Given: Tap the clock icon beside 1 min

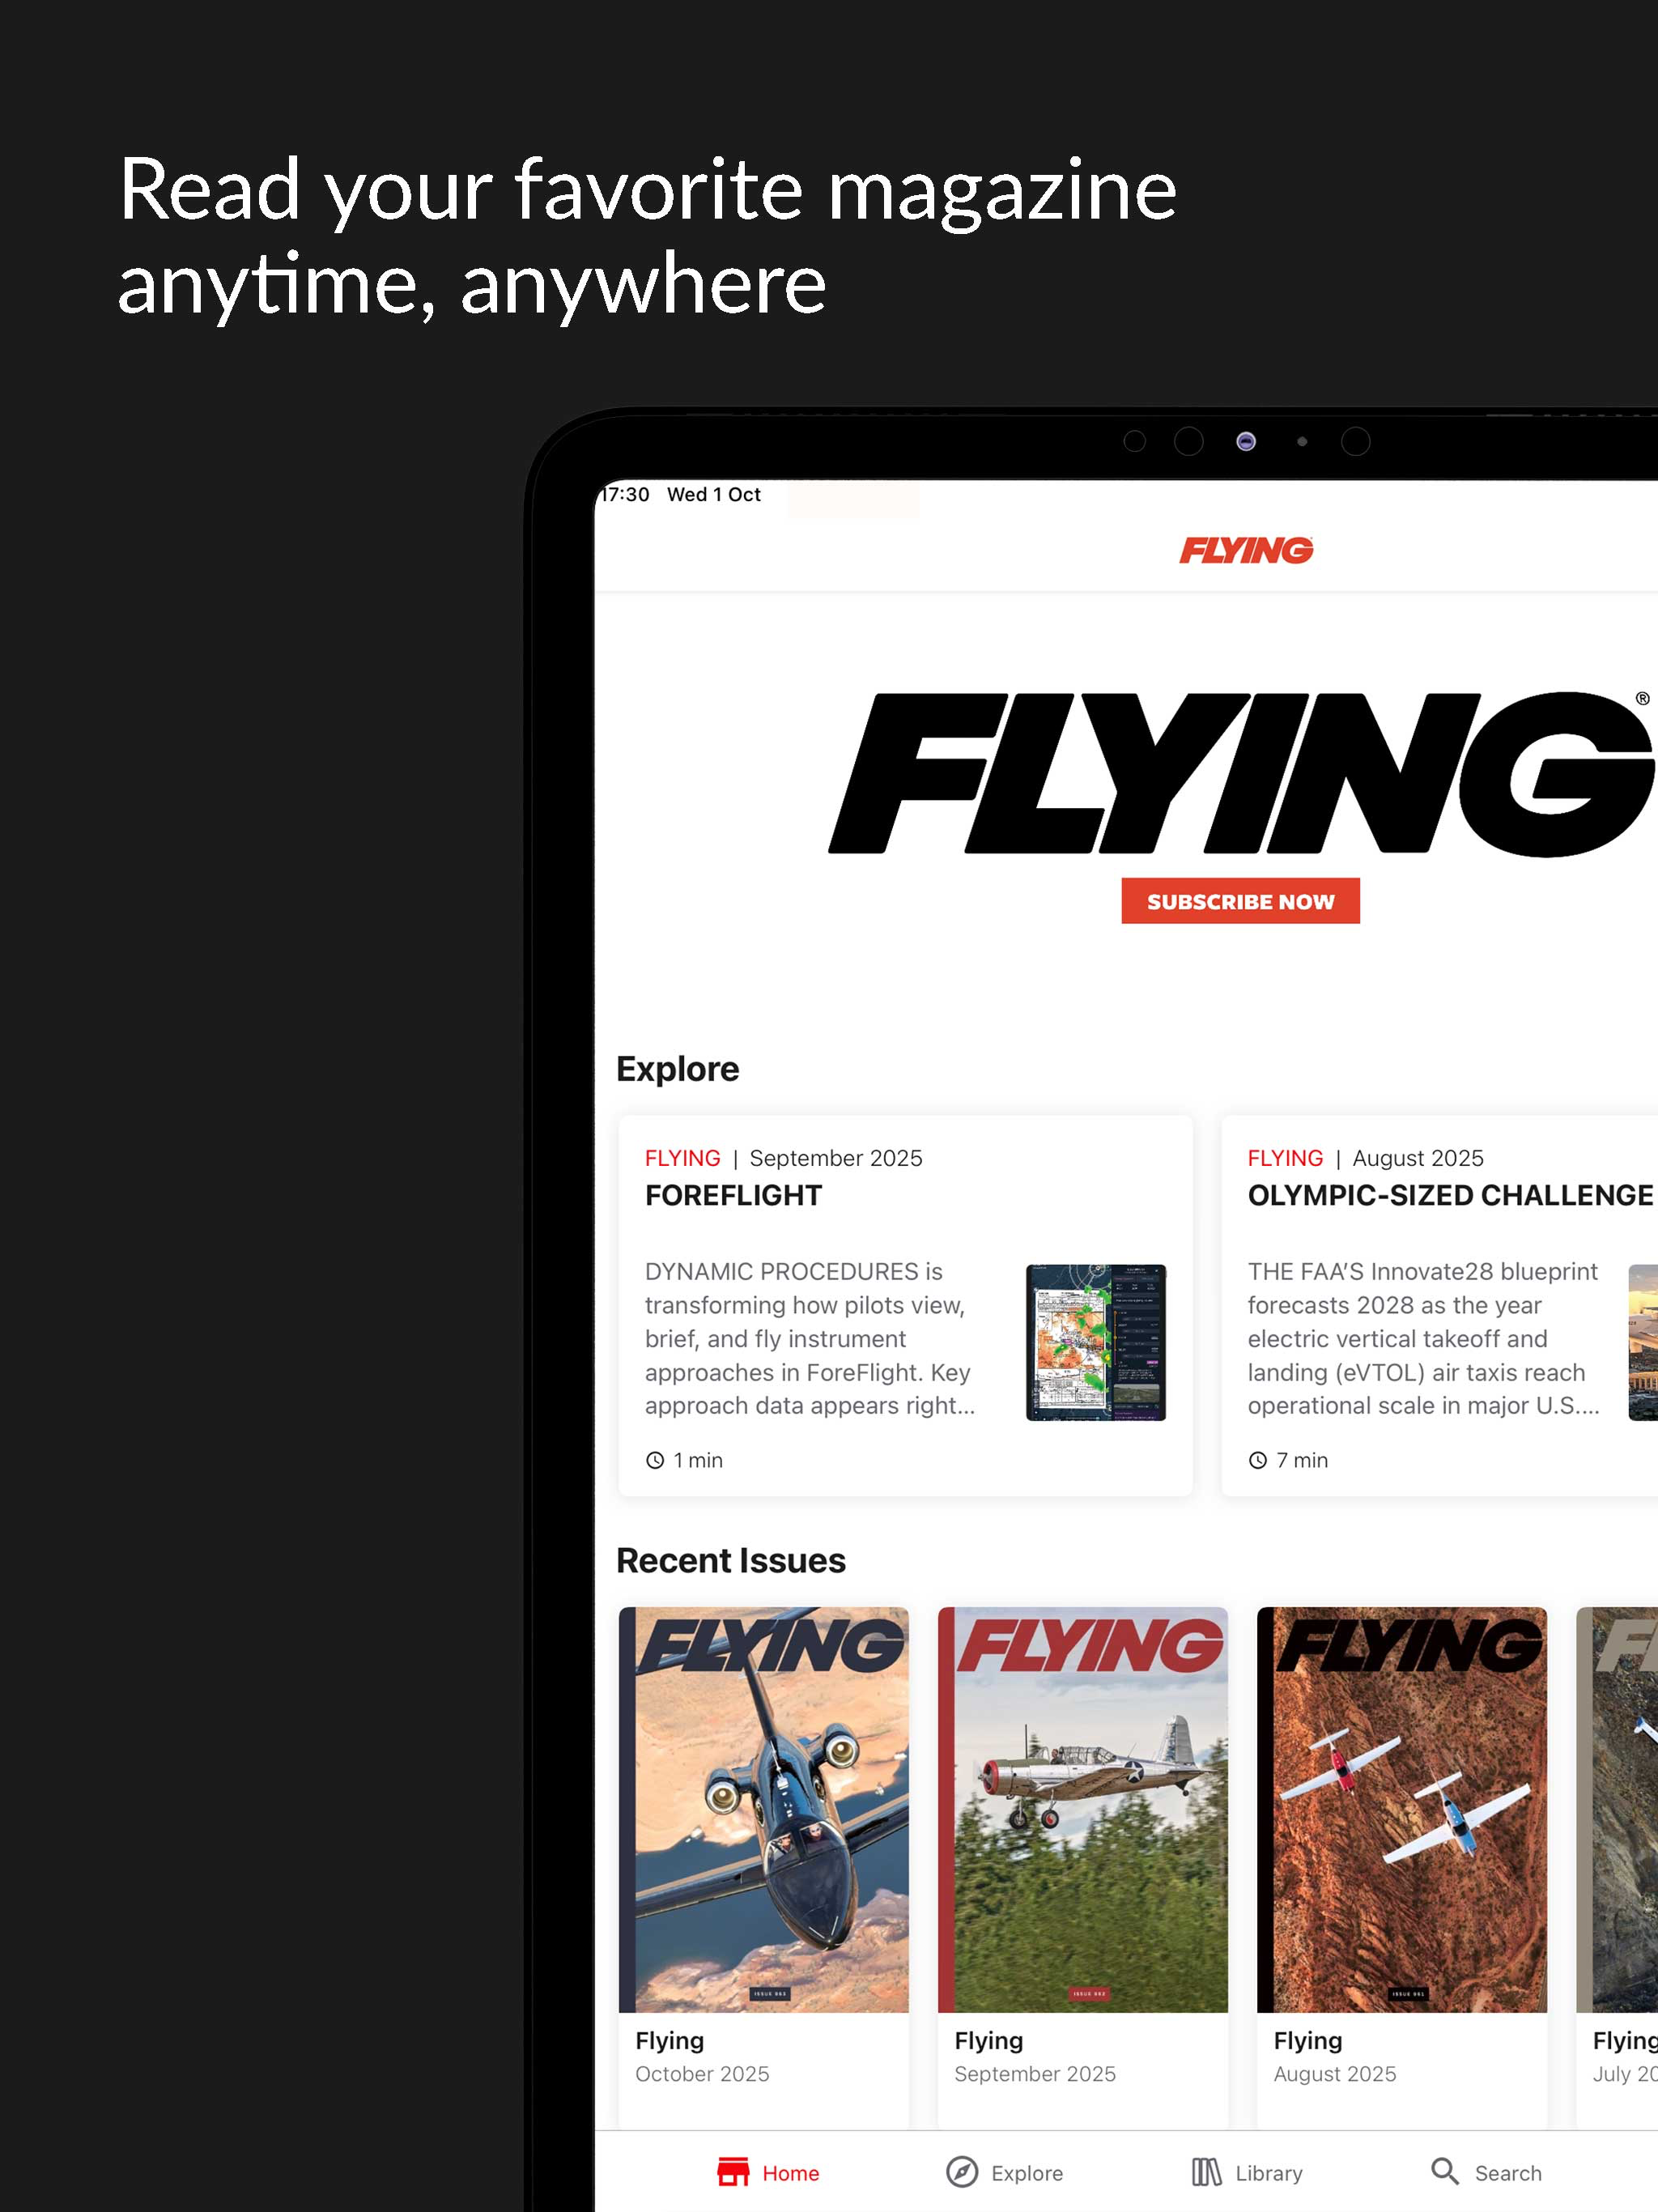Looking at the screenshot, I should (x=655, y=1460).
